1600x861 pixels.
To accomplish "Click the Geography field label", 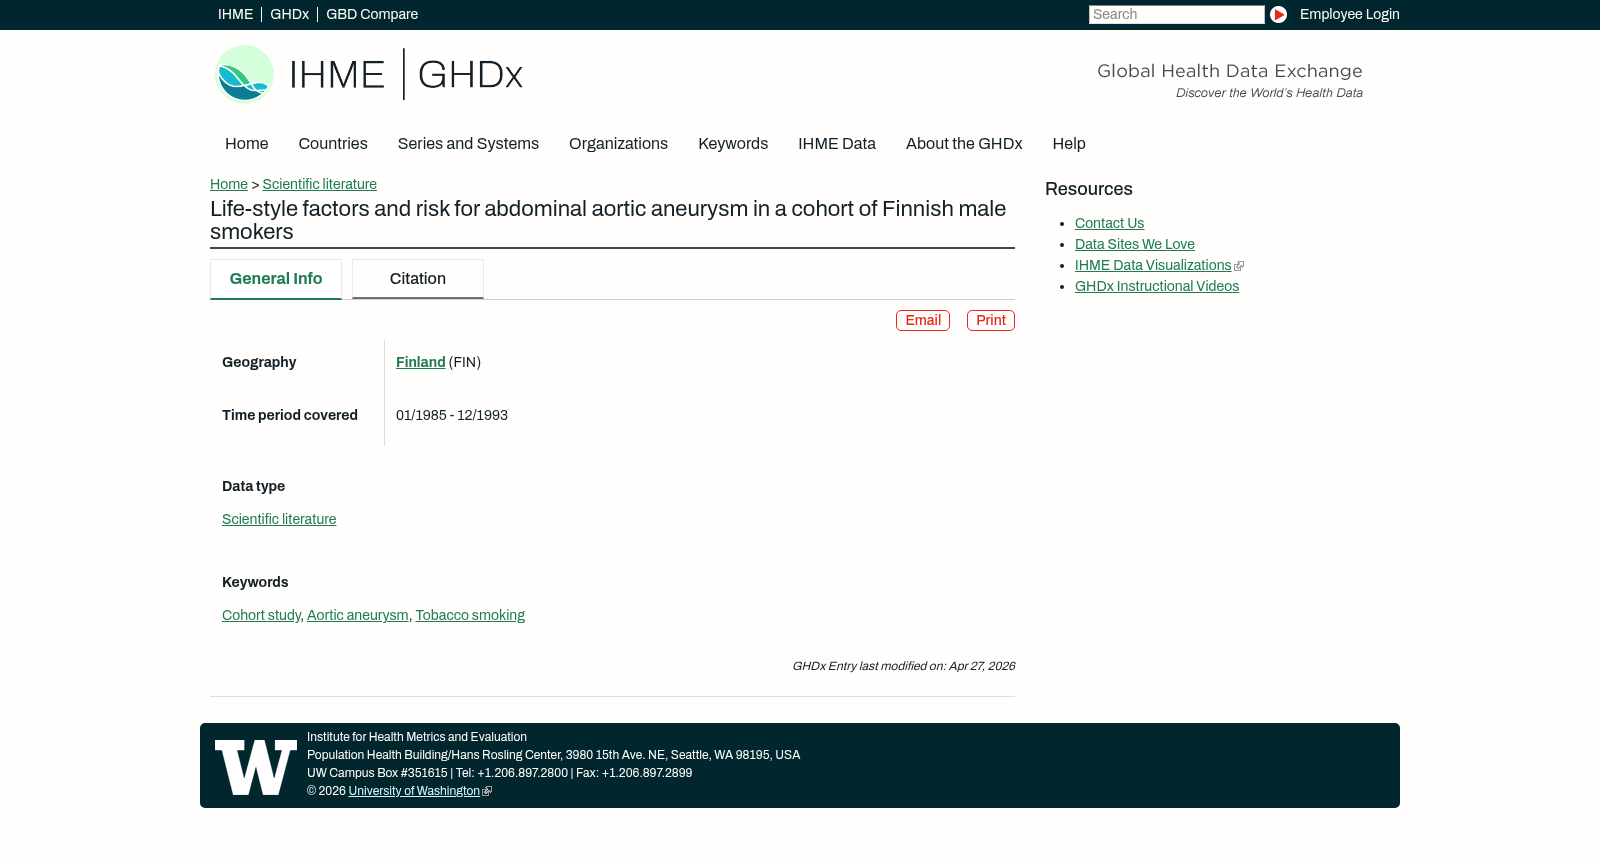I will pos(259,362).
